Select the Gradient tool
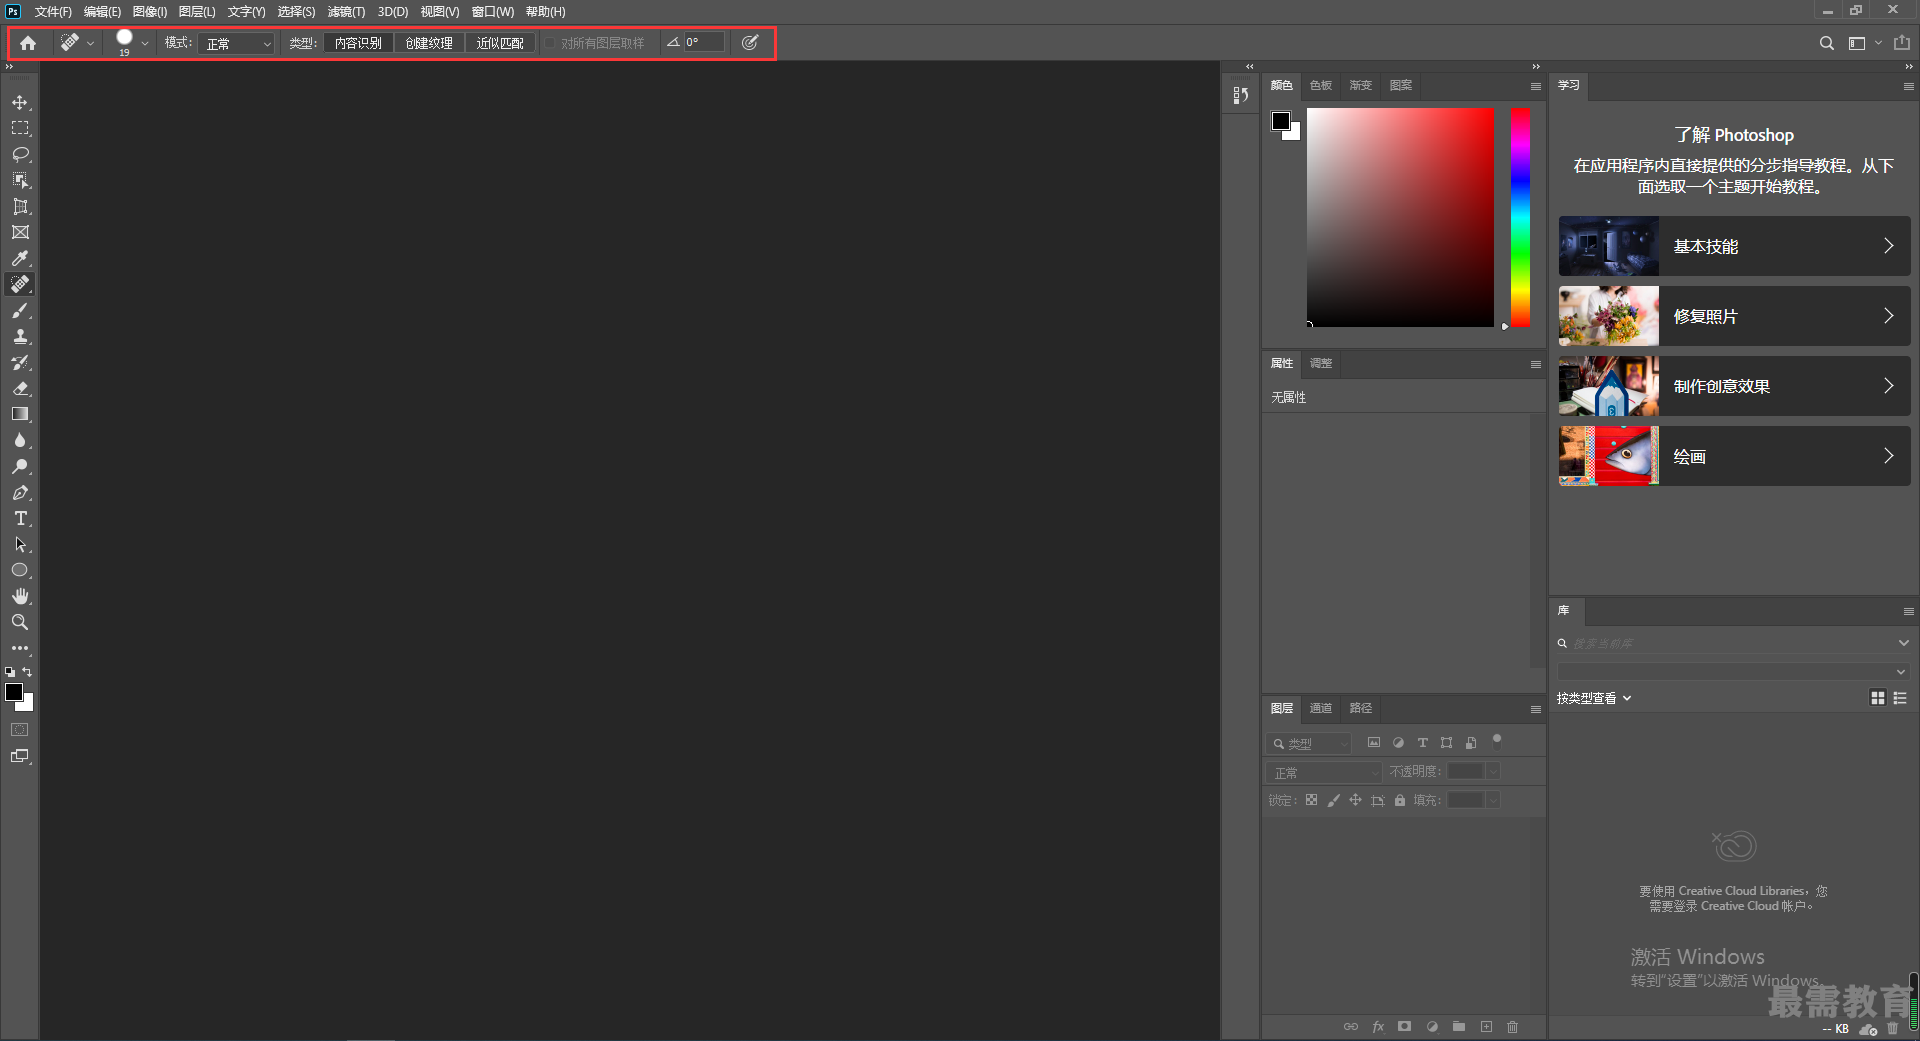Screen dimensions: 1920x1041 [x=20, y=414]
